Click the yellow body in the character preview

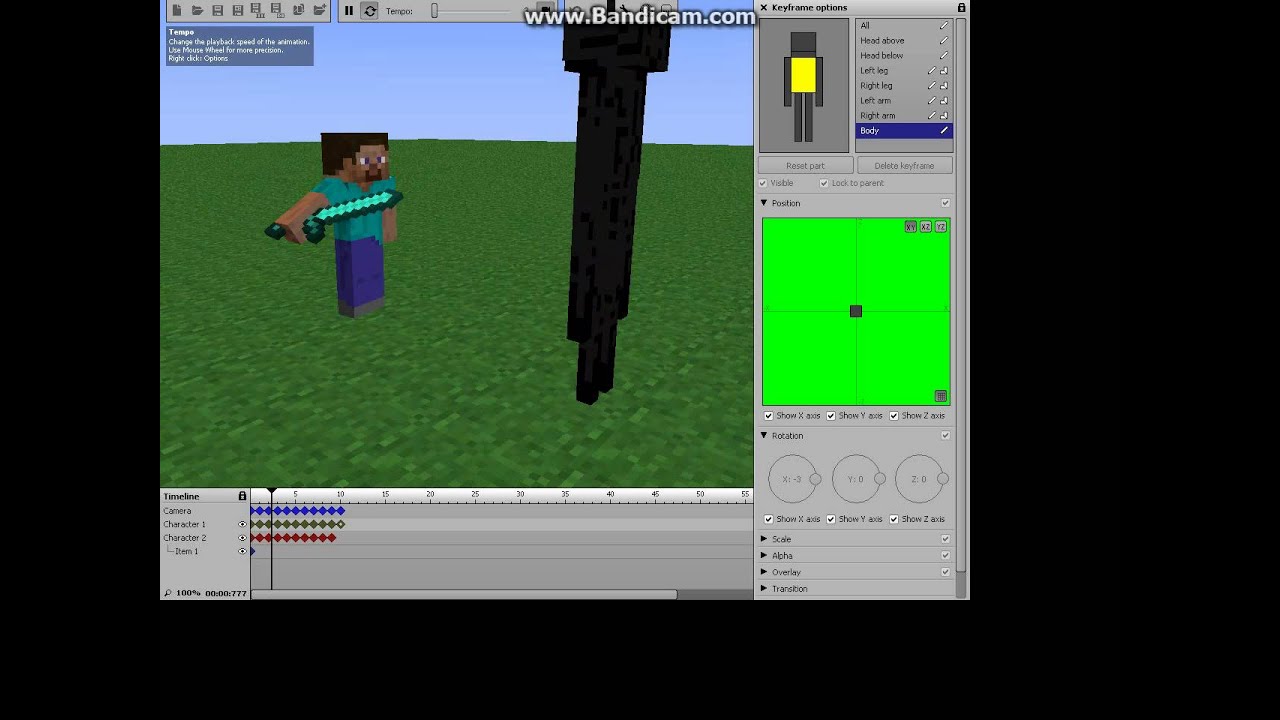tap(803, 75)
